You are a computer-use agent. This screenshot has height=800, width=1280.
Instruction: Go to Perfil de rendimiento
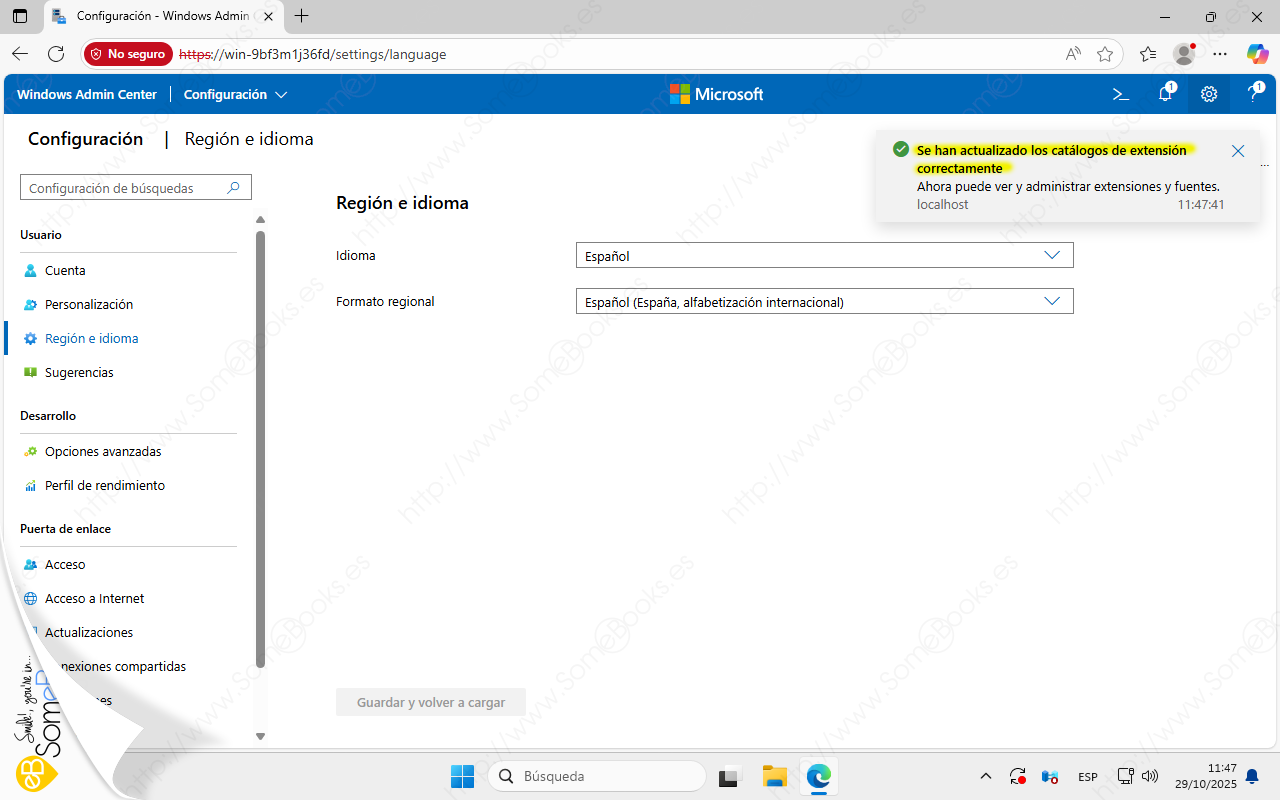105,486
